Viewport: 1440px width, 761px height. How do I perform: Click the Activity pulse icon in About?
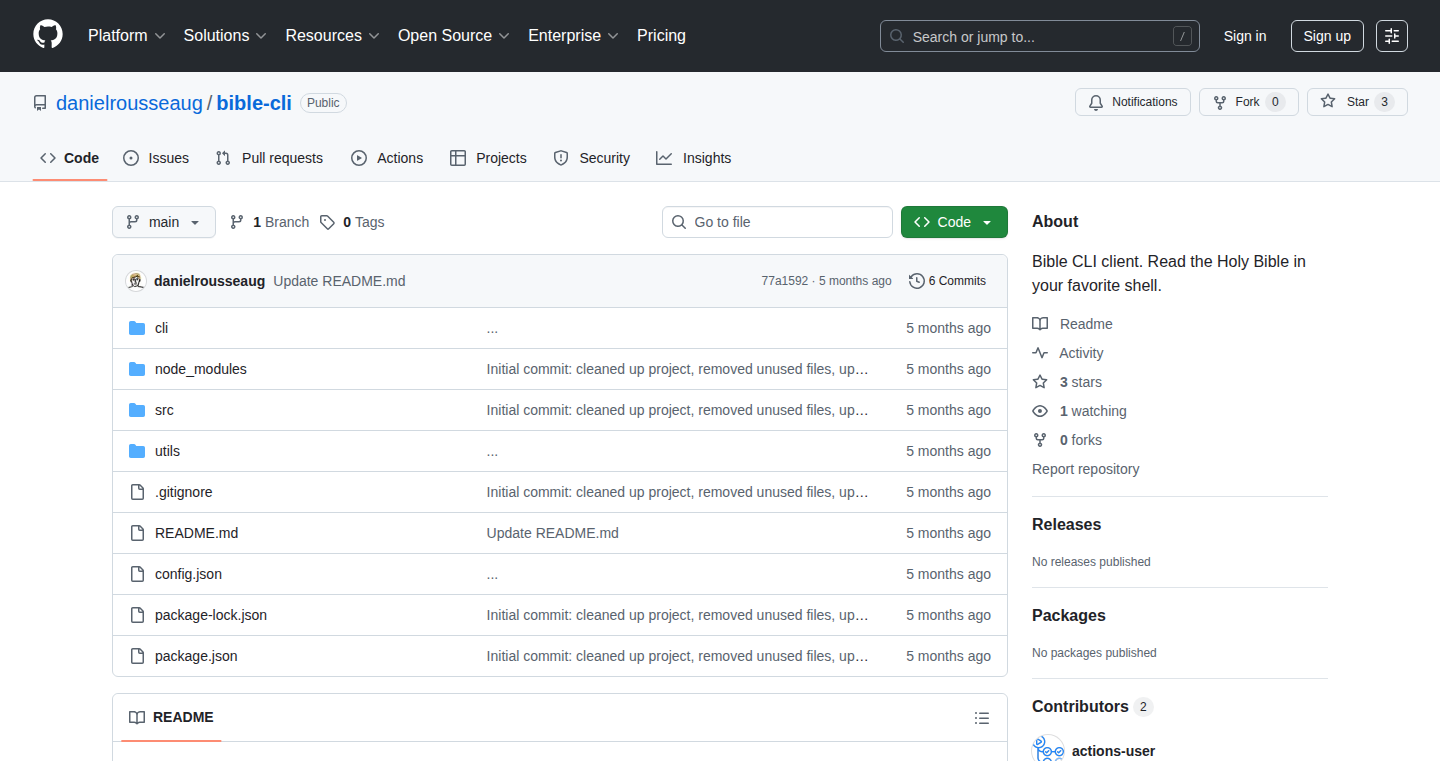click(1040, 353)
